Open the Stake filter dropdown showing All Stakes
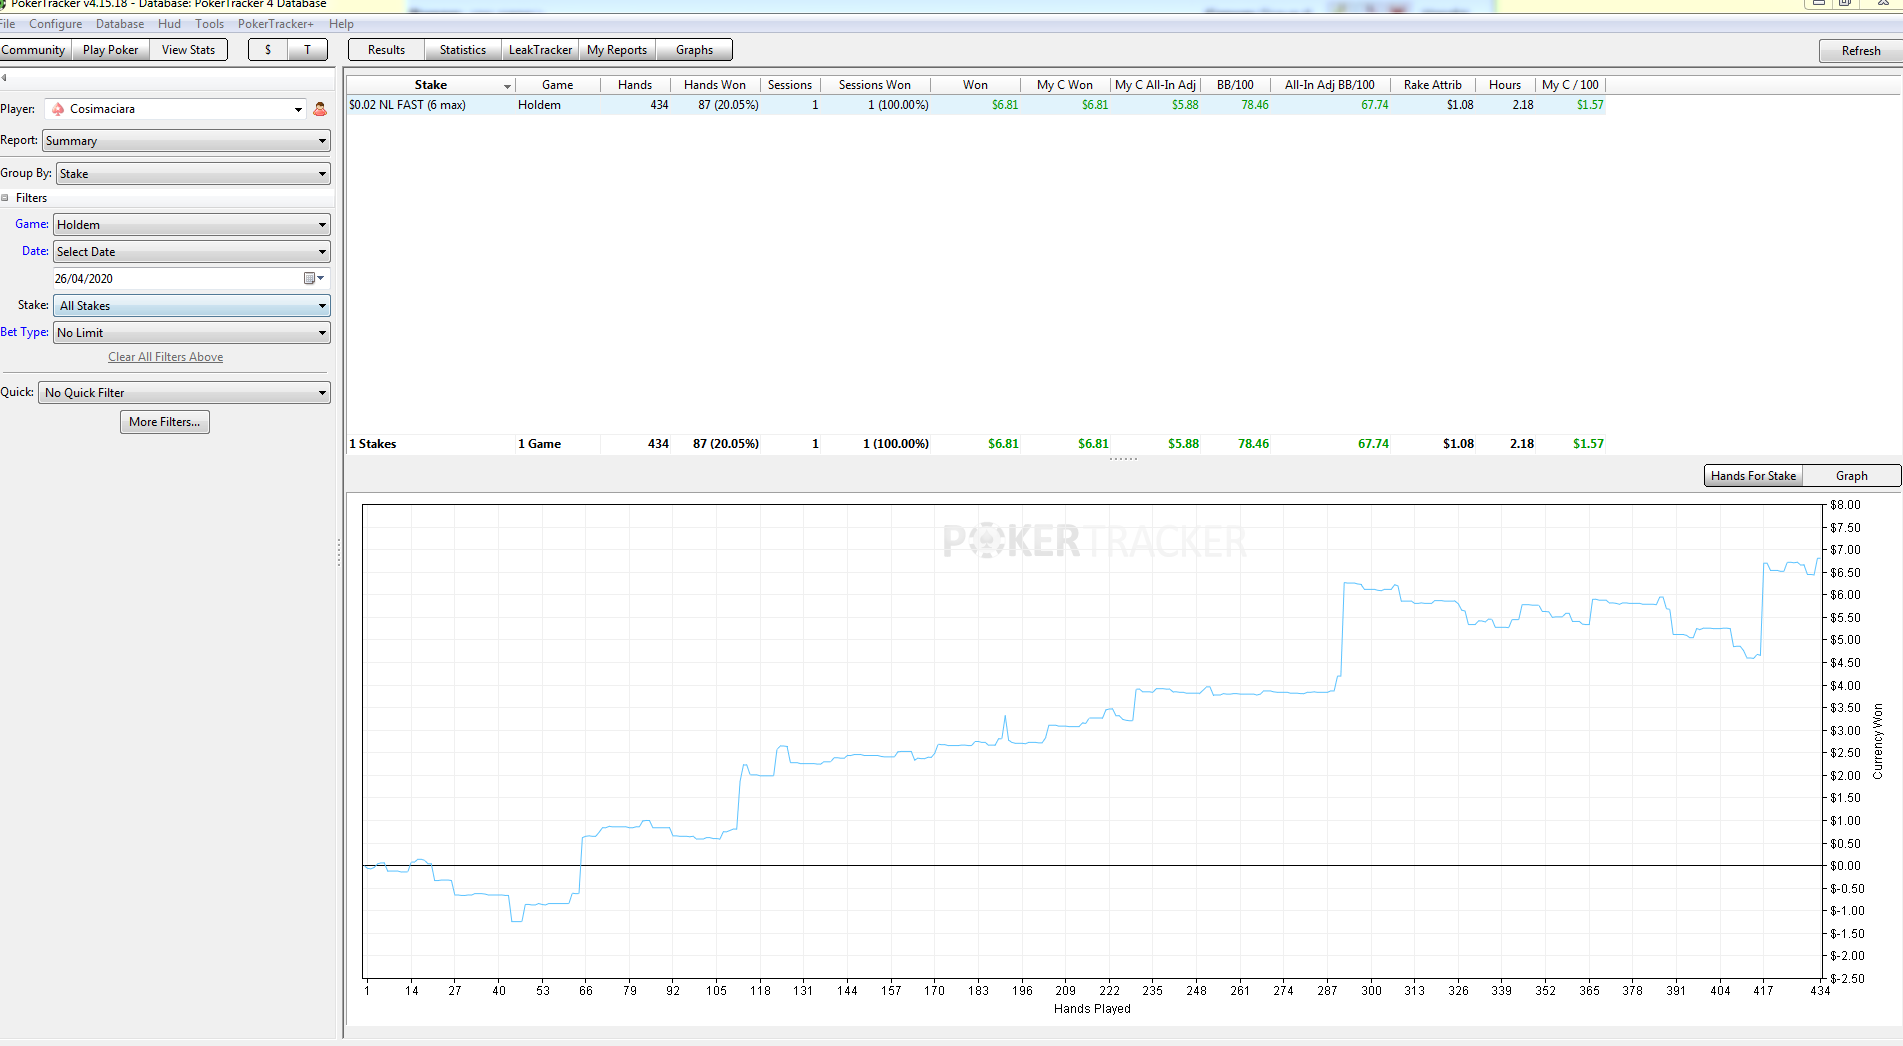 pyautogui.click(x=192, y=306)
